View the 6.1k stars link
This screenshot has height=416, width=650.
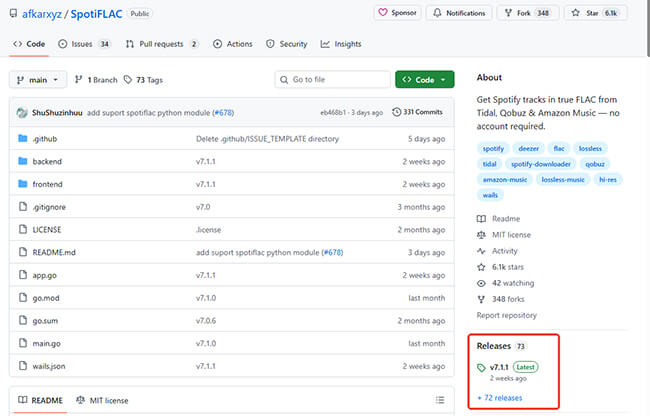coord(500,267)
